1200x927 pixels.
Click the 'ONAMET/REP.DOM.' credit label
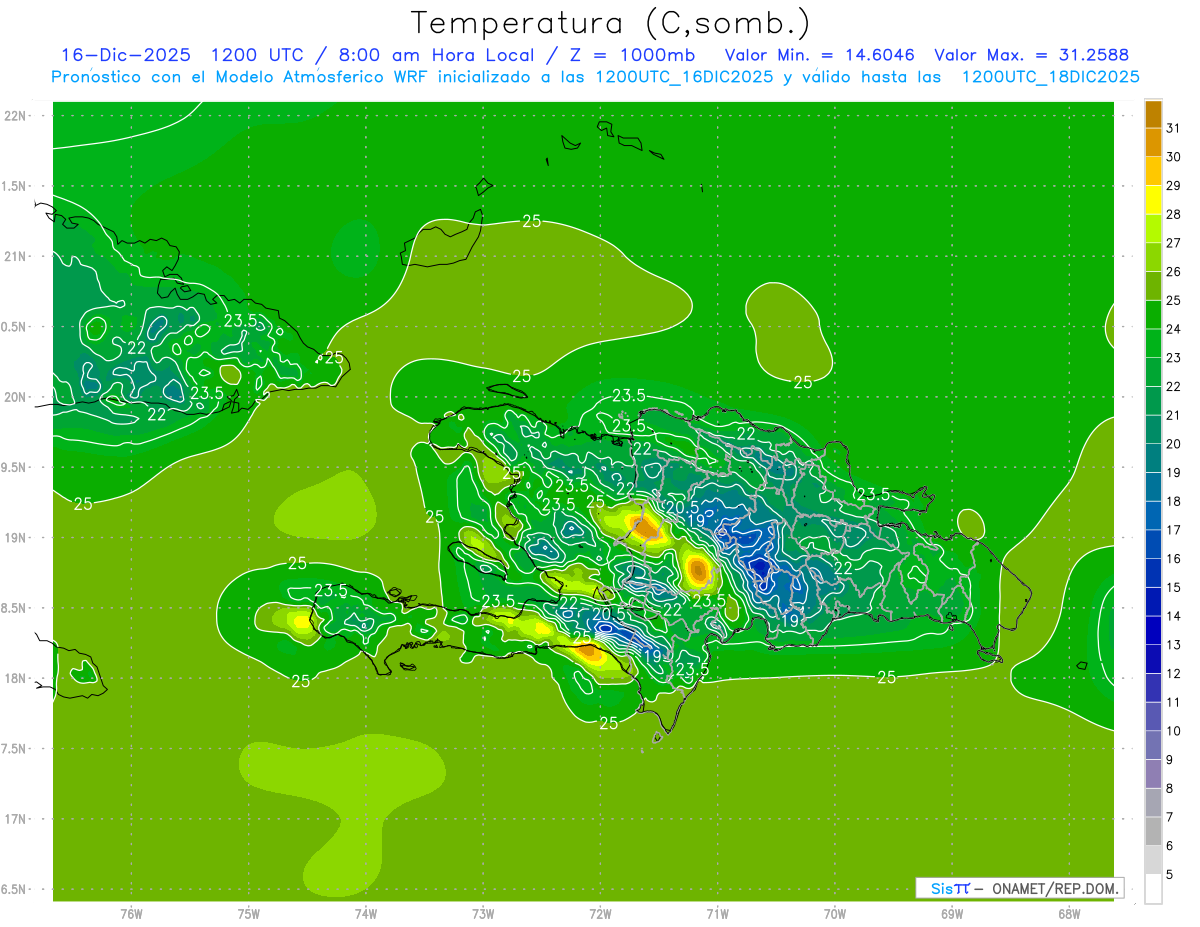tap(1054, 888)
